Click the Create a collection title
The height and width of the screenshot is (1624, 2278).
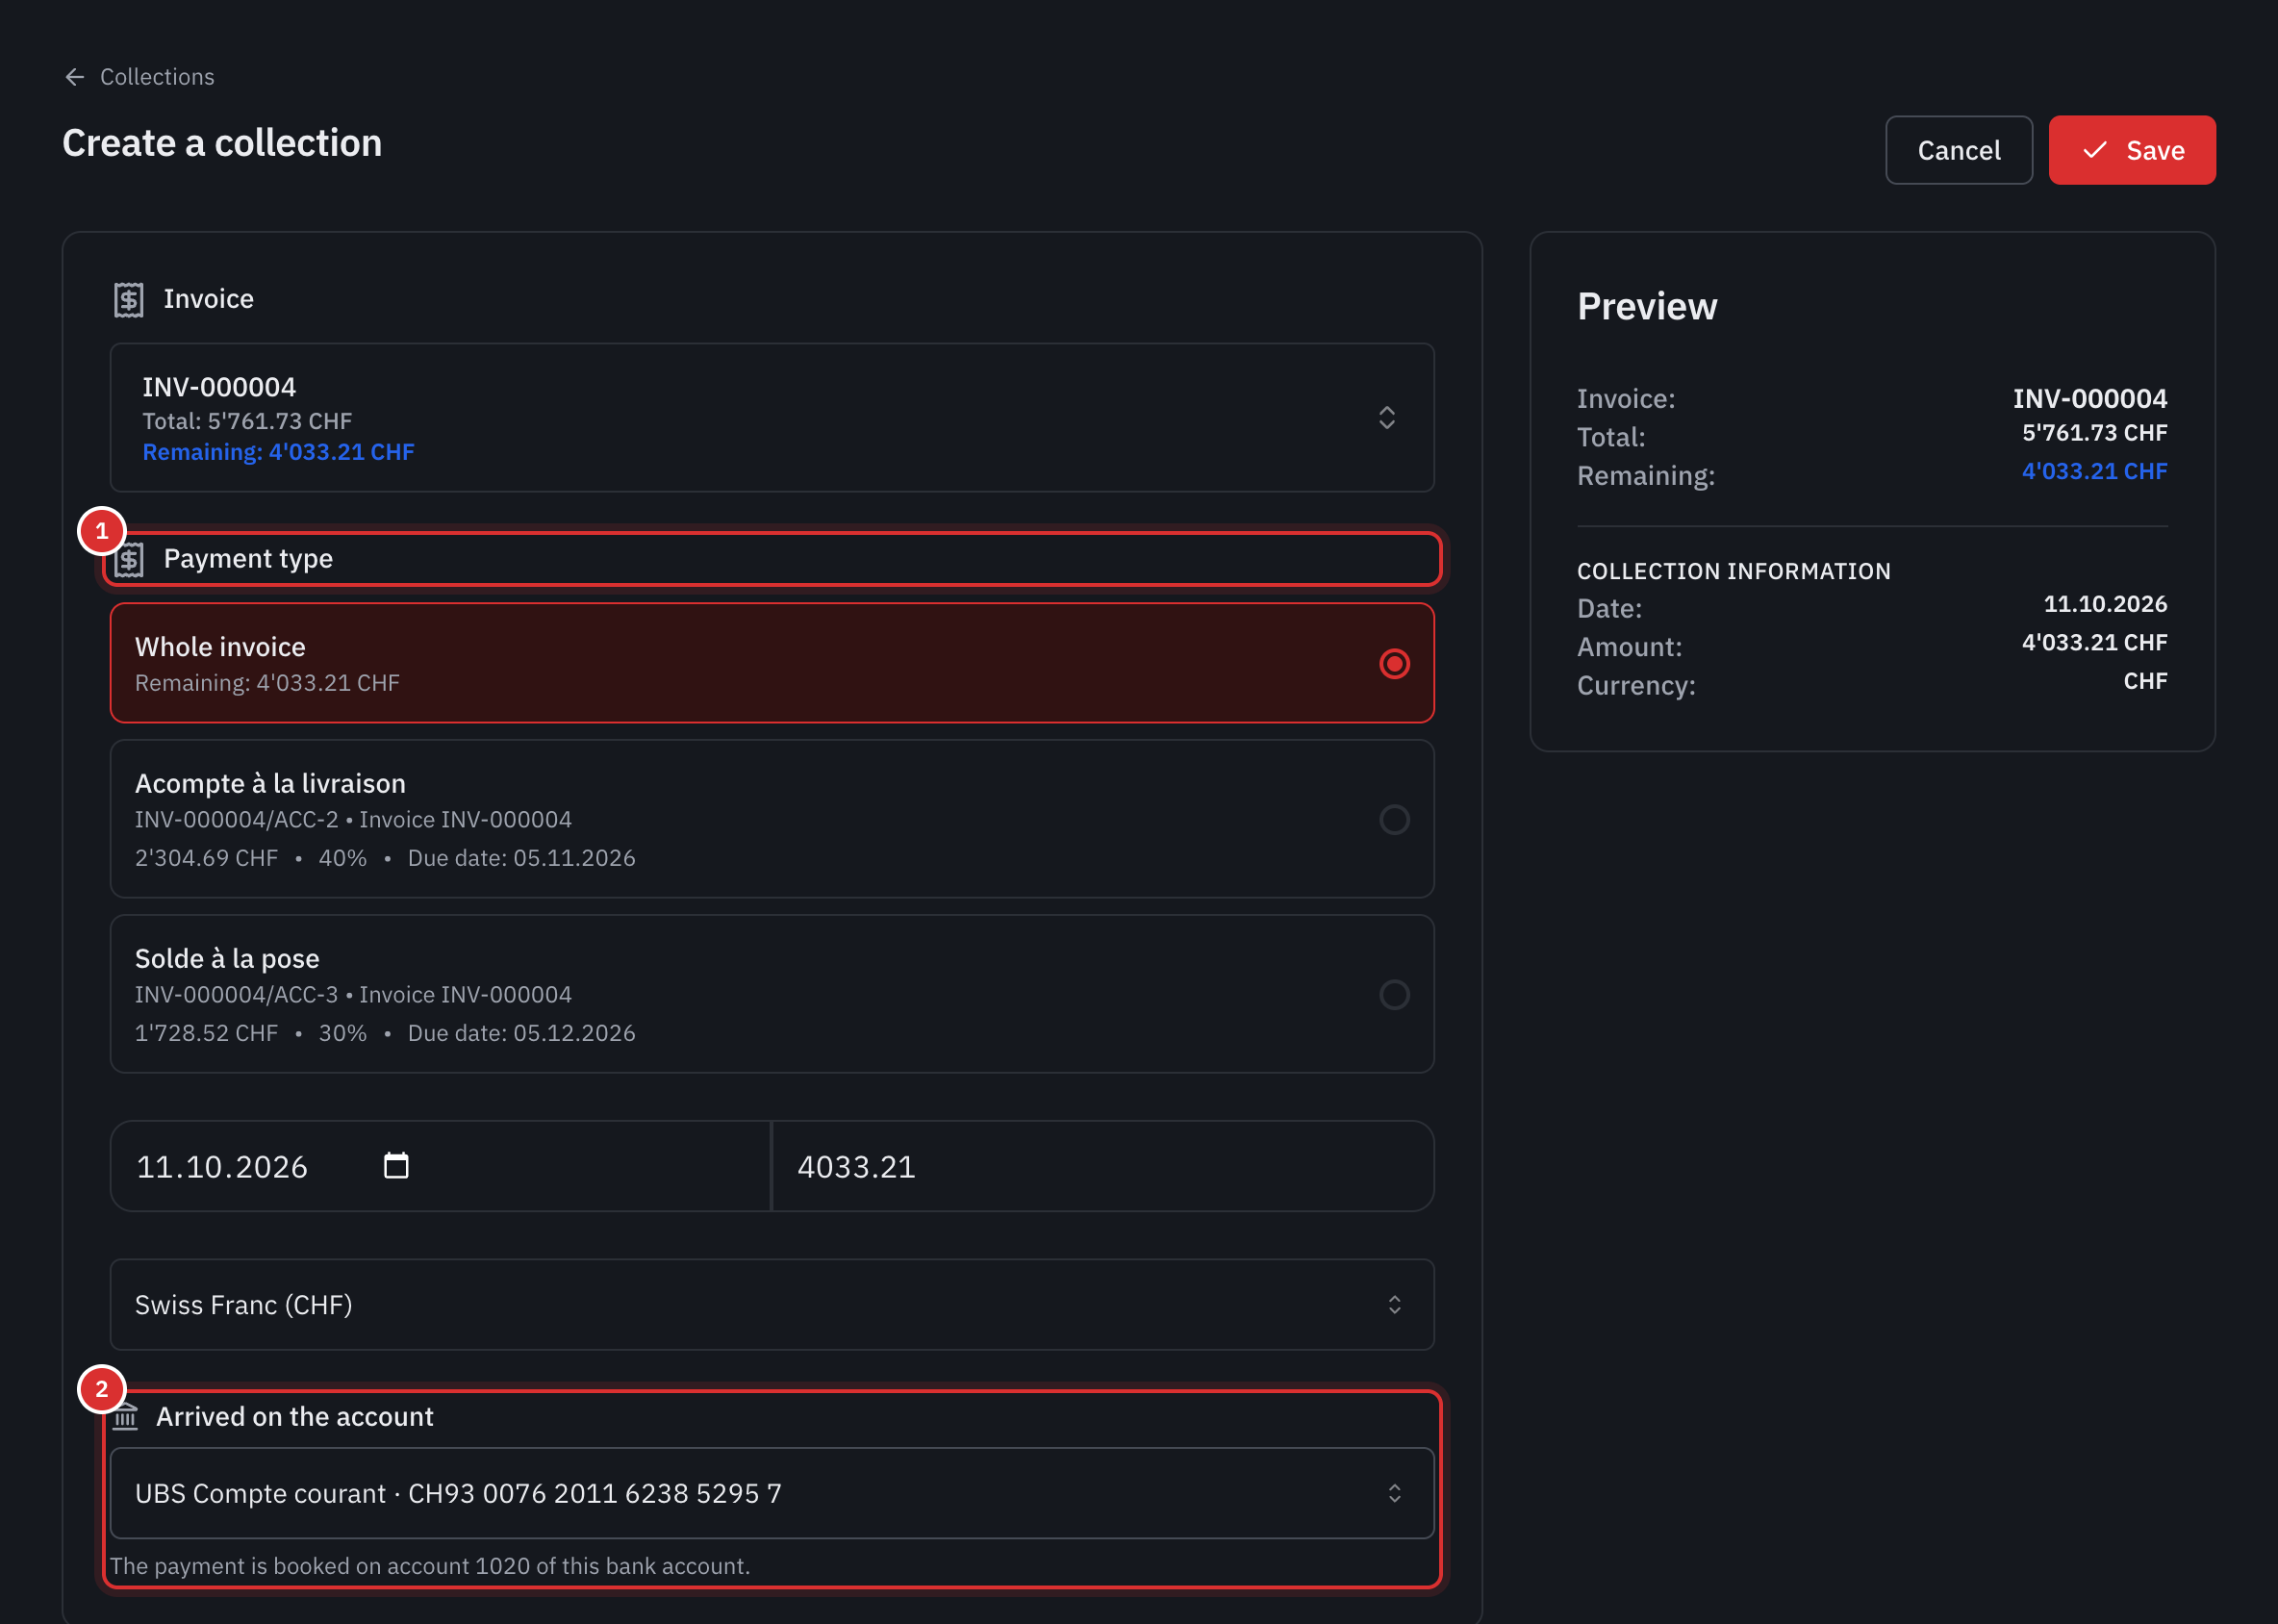tap(222, 143)
